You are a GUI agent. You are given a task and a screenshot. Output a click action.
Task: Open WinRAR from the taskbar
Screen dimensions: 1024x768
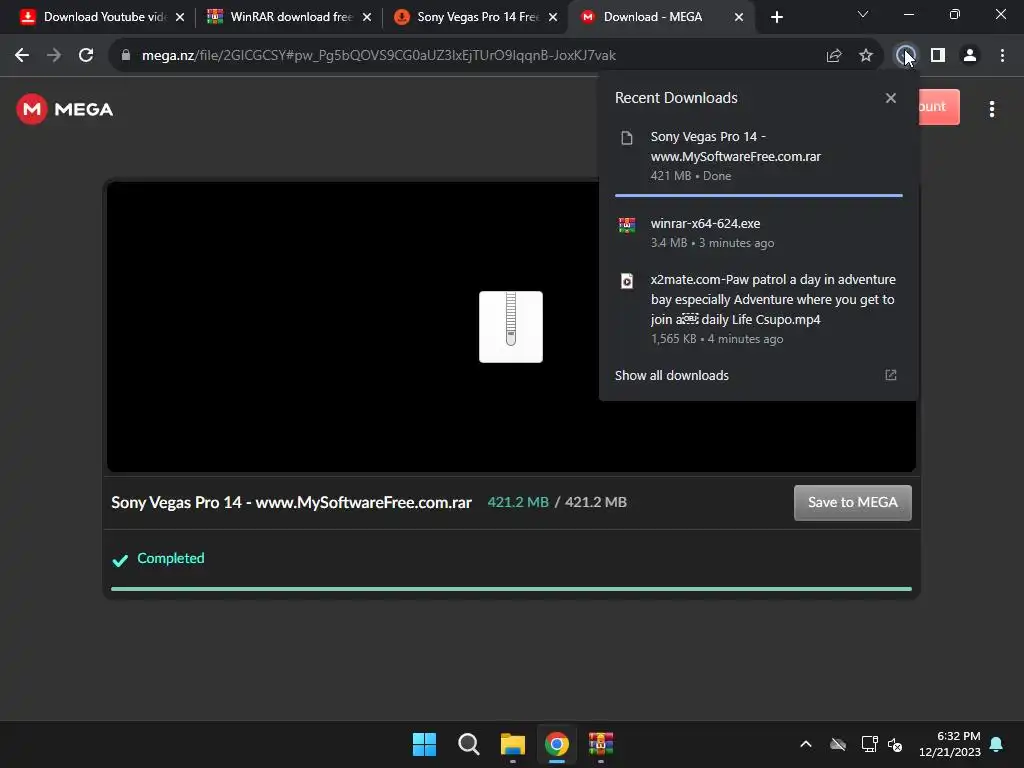tap(601, 744)
